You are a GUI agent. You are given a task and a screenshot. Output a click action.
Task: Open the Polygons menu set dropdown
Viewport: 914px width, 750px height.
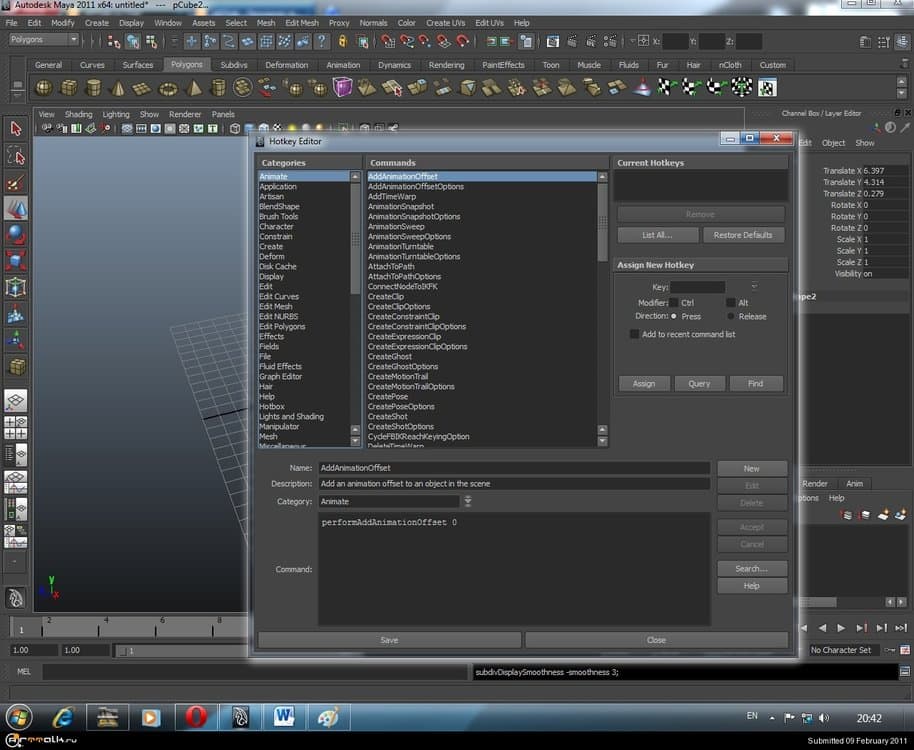[44, 40]
